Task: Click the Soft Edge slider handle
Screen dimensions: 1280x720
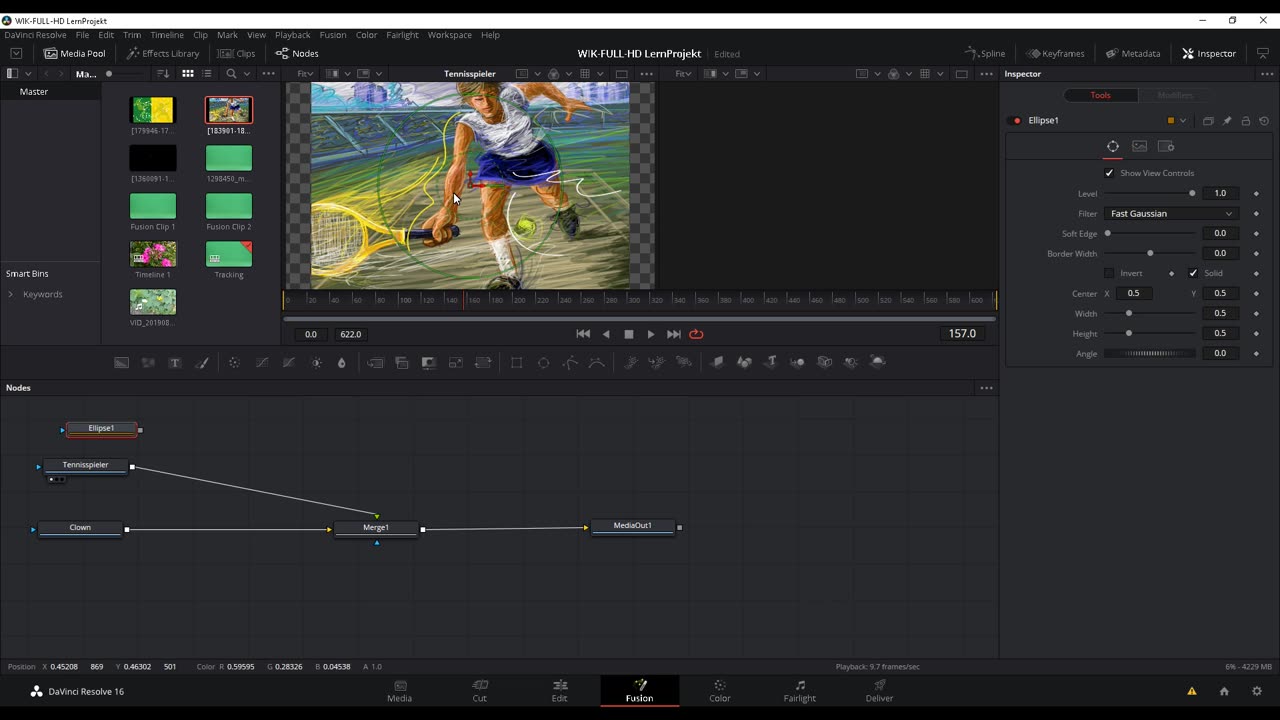Action: pyautogui.click(x=1107, y=233)
